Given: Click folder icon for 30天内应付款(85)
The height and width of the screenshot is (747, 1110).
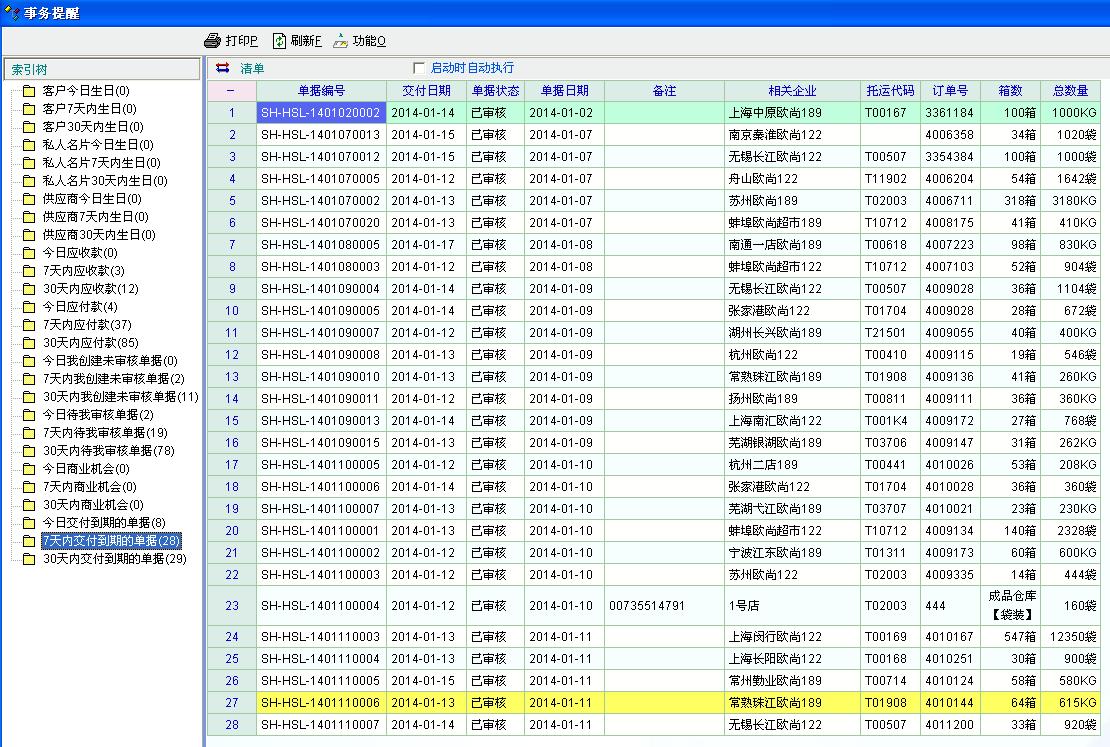Looking at the screenshot, I should [x=29, y=343].
